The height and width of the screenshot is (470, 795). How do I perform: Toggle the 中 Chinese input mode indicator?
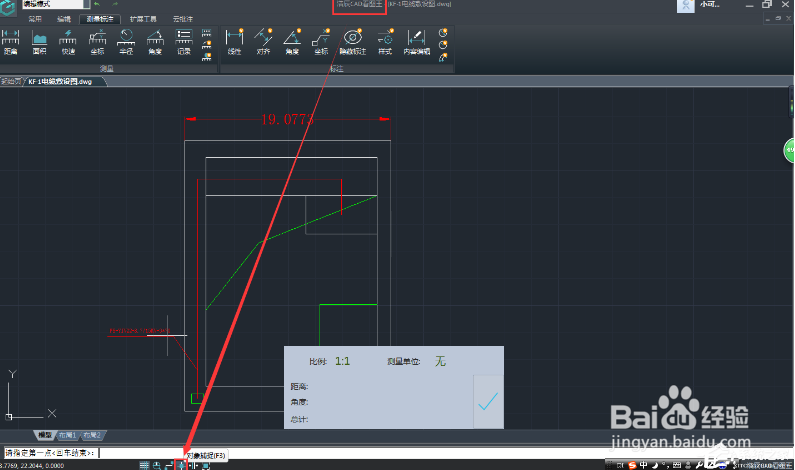coord(643,465)
